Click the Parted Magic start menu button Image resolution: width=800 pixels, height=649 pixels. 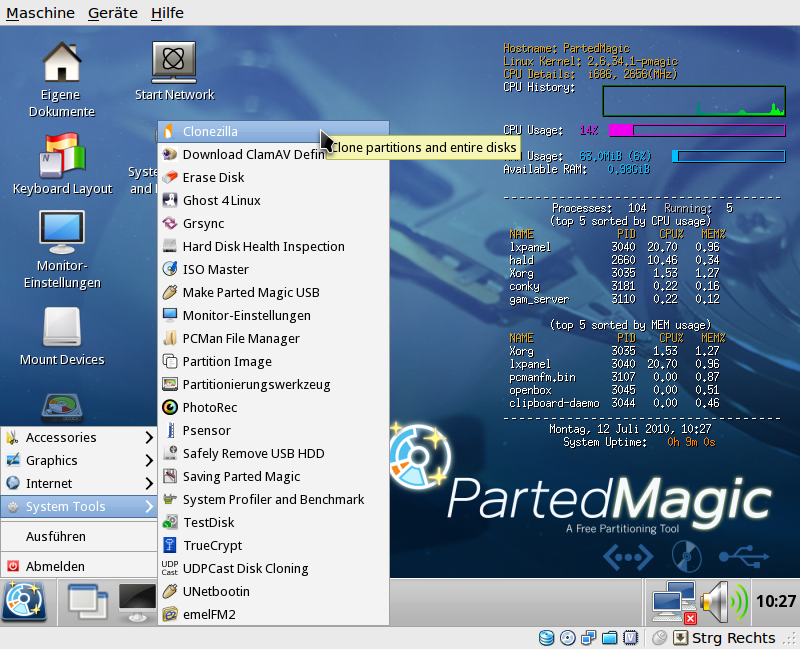pyautogui.click(x=24, y=600)
